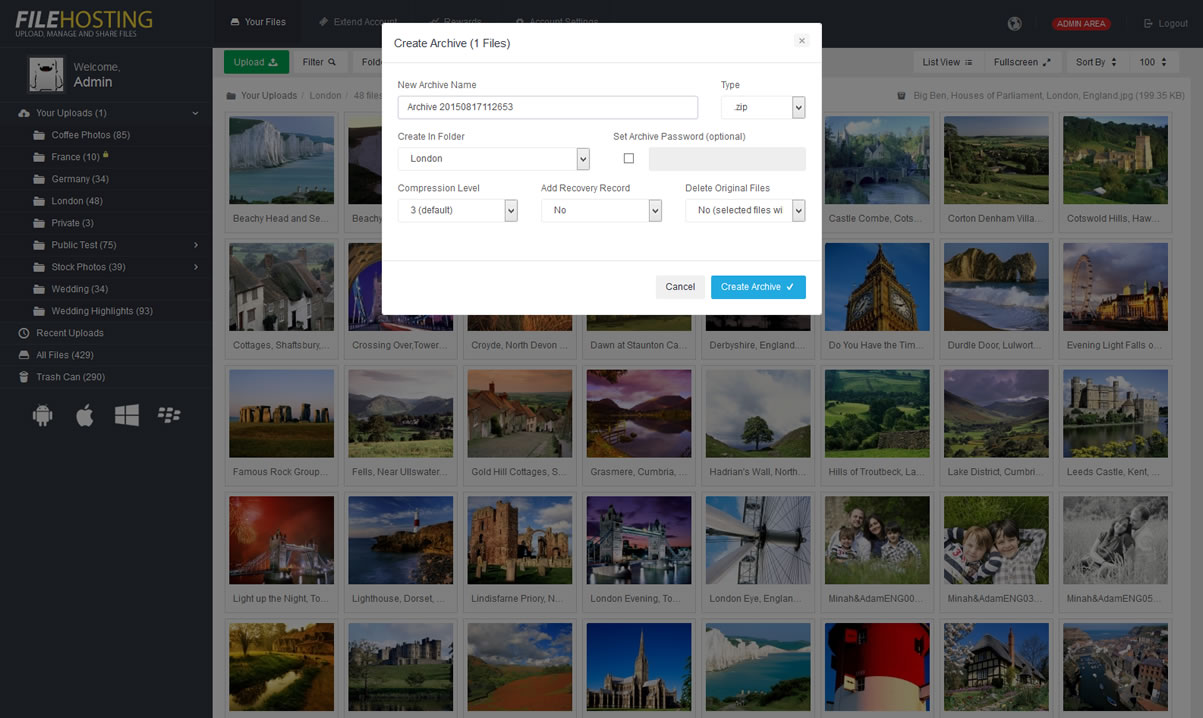Open the Compression Level dropdown
This screenshot has width=1203, height=718.
tap(457, 210)
